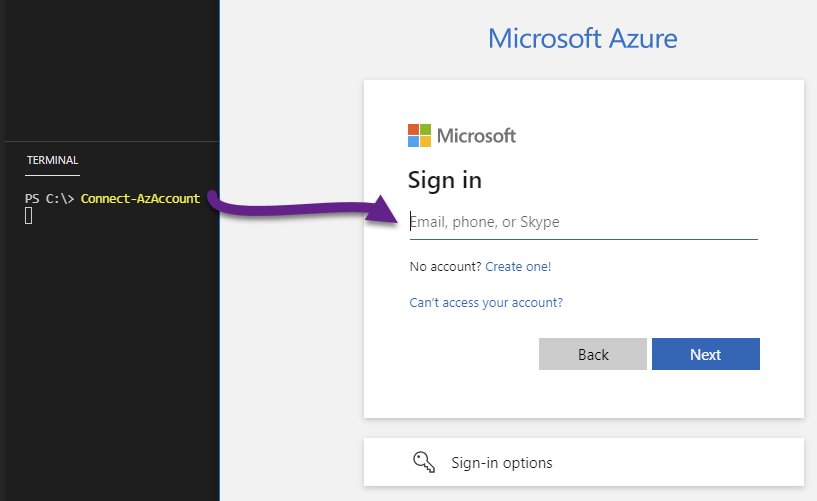Follow the Can't access your account link
The height and width of the screenshot is (501, 817).
tap(486, 303)
